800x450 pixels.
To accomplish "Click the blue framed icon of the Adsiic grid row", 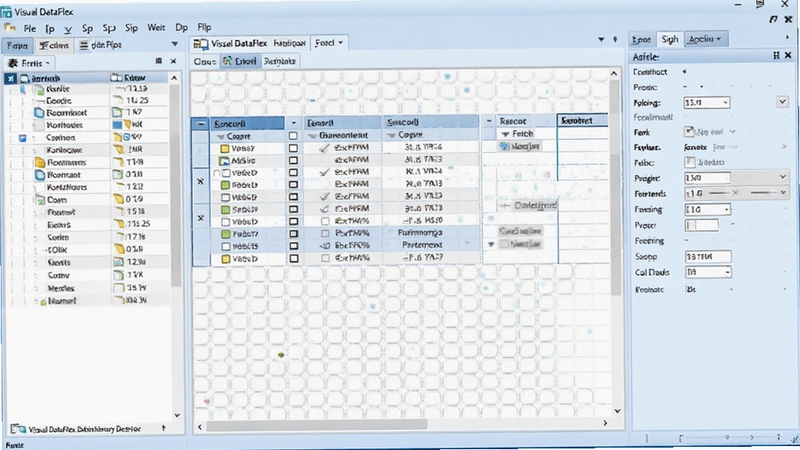I will (224, 161).
